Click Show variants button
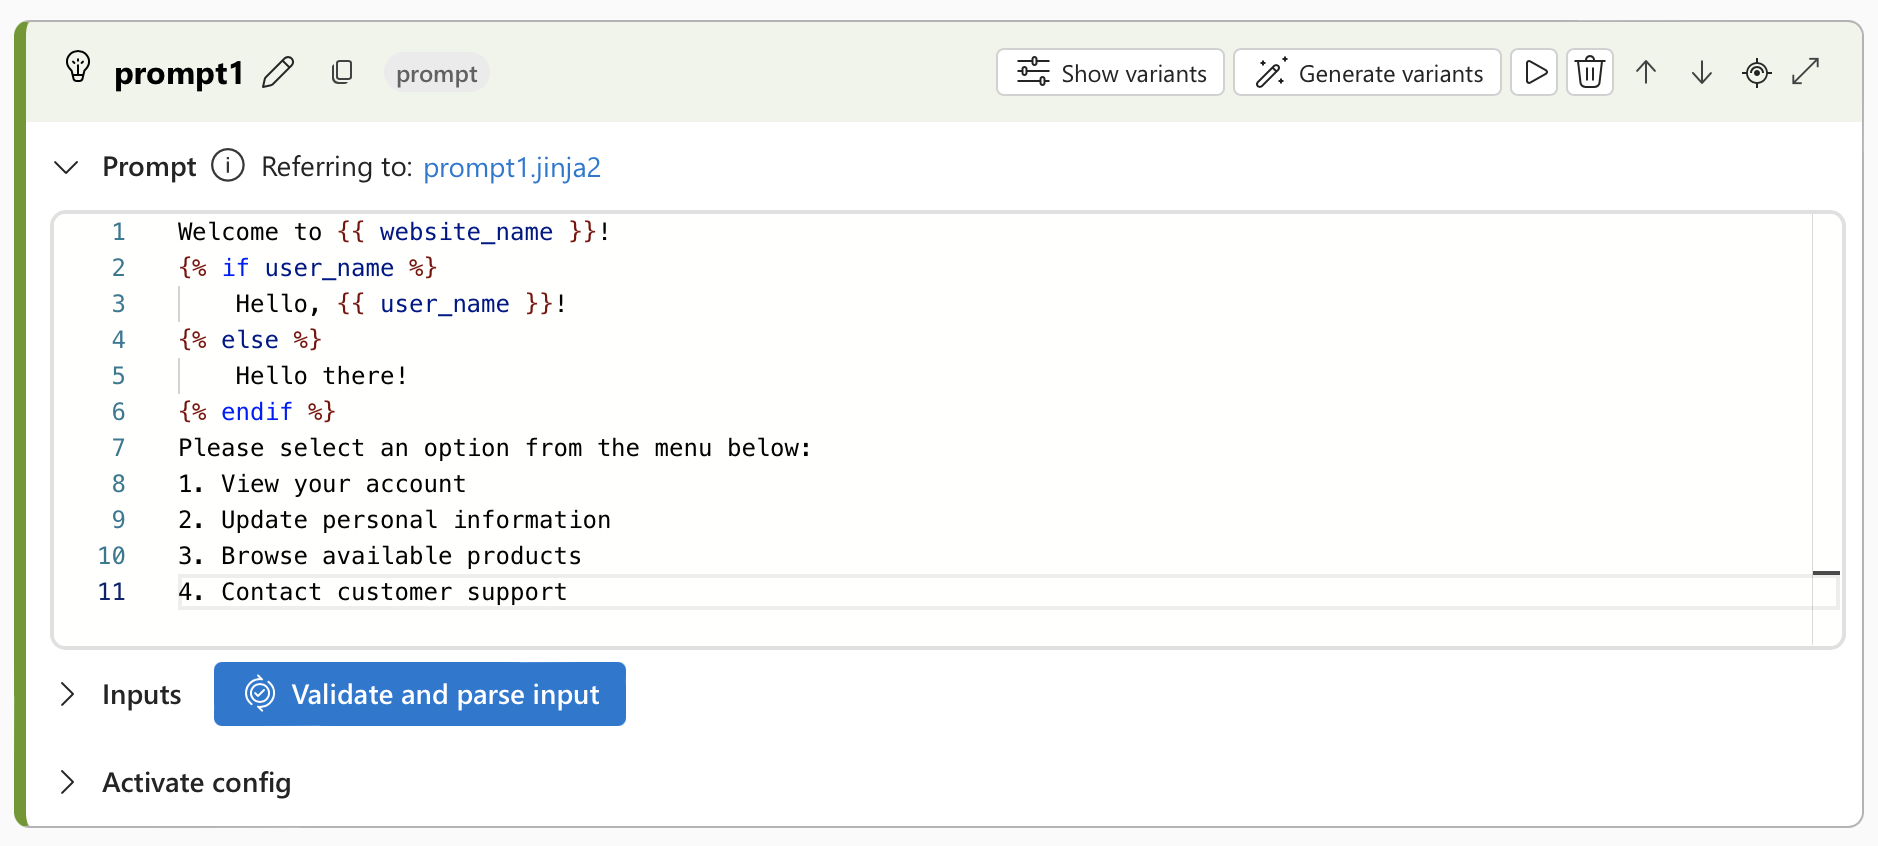1878x846 pixels. pos(1110,72)
